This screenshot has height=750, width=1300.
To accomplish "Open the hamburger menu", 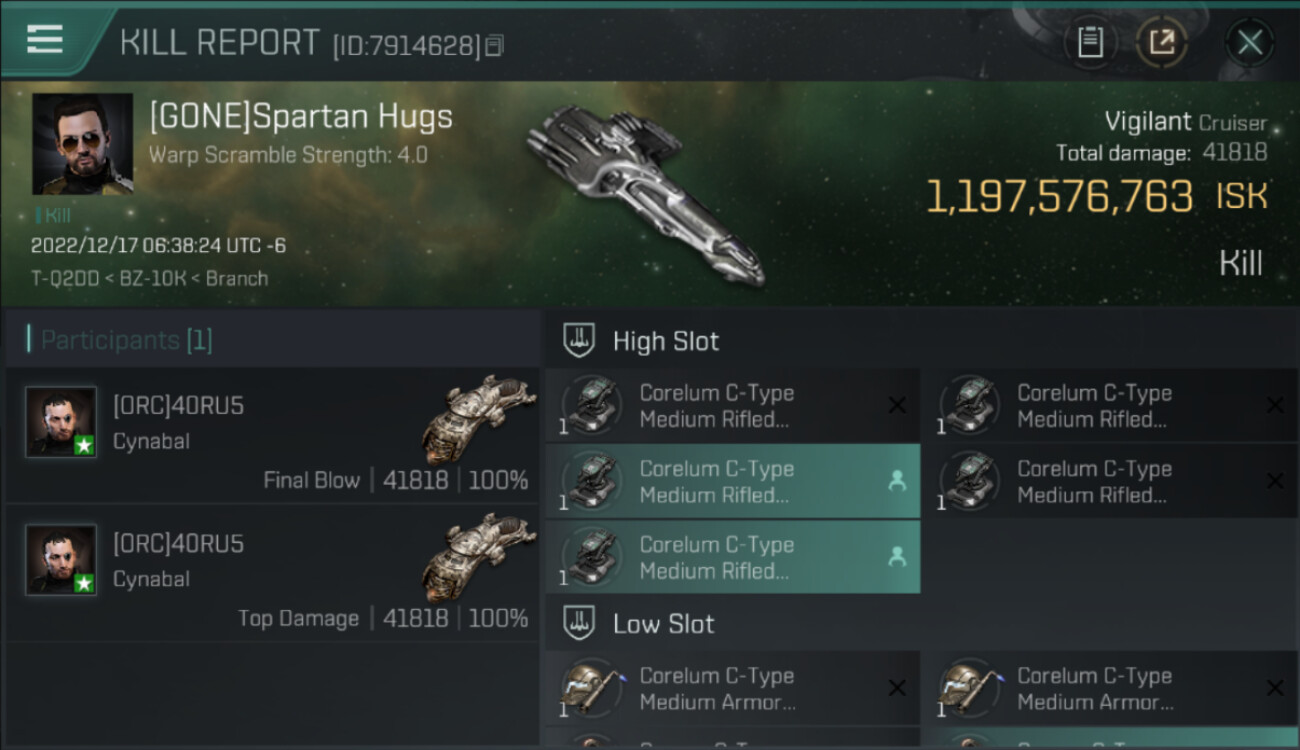I will coord(45,40).
